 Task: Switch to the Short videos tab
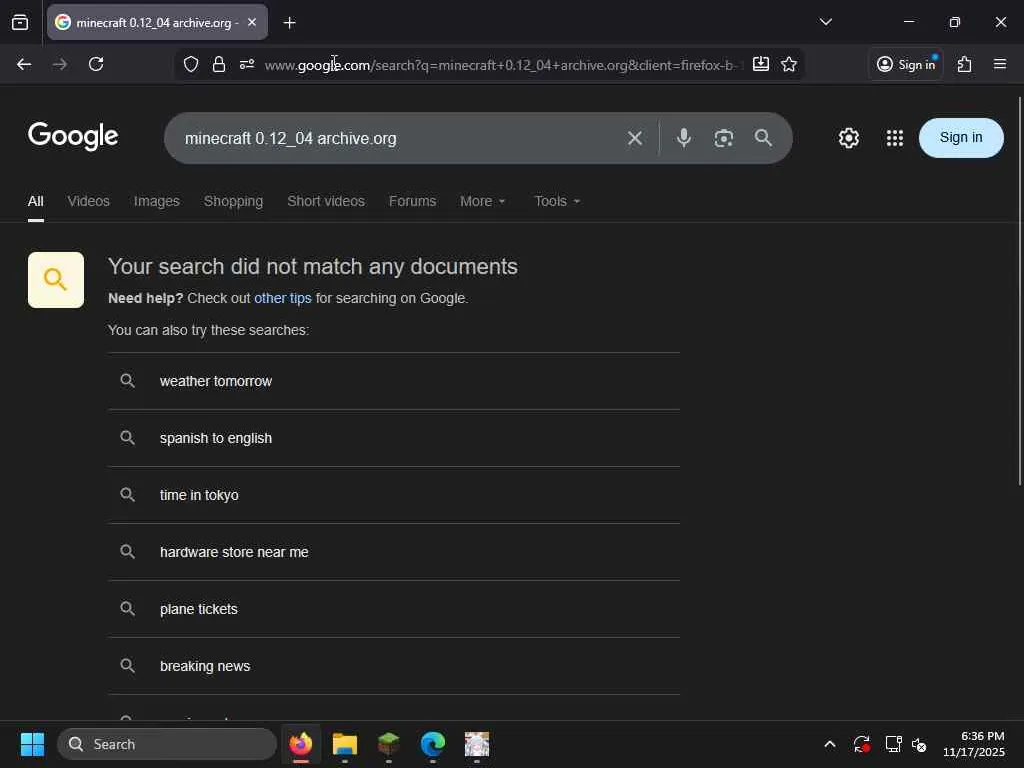click(326, 201)
